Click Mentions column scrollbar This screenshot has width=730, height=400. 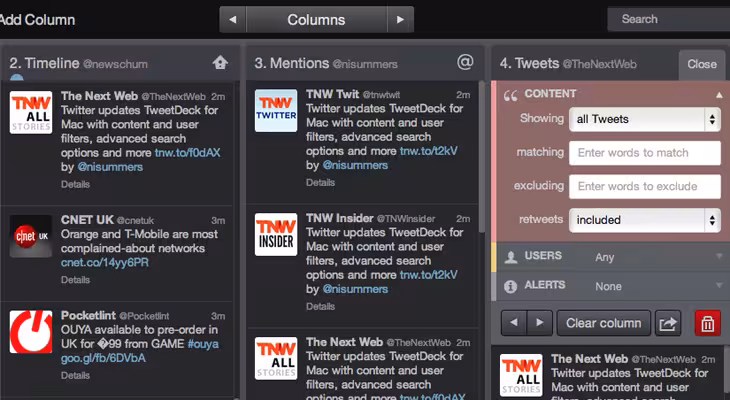click(482, 156)
